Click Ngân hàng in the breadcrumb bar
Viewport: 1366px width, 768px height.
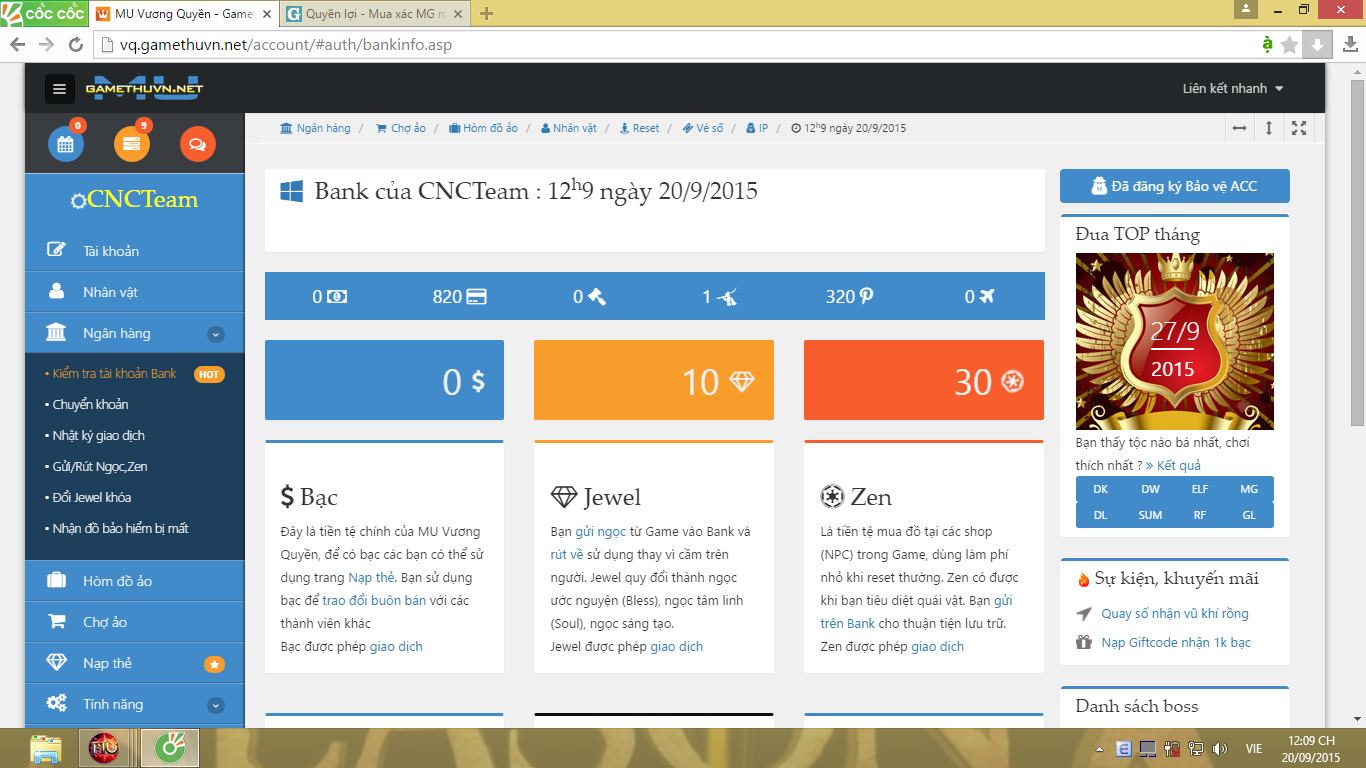(x=315, y=128)
